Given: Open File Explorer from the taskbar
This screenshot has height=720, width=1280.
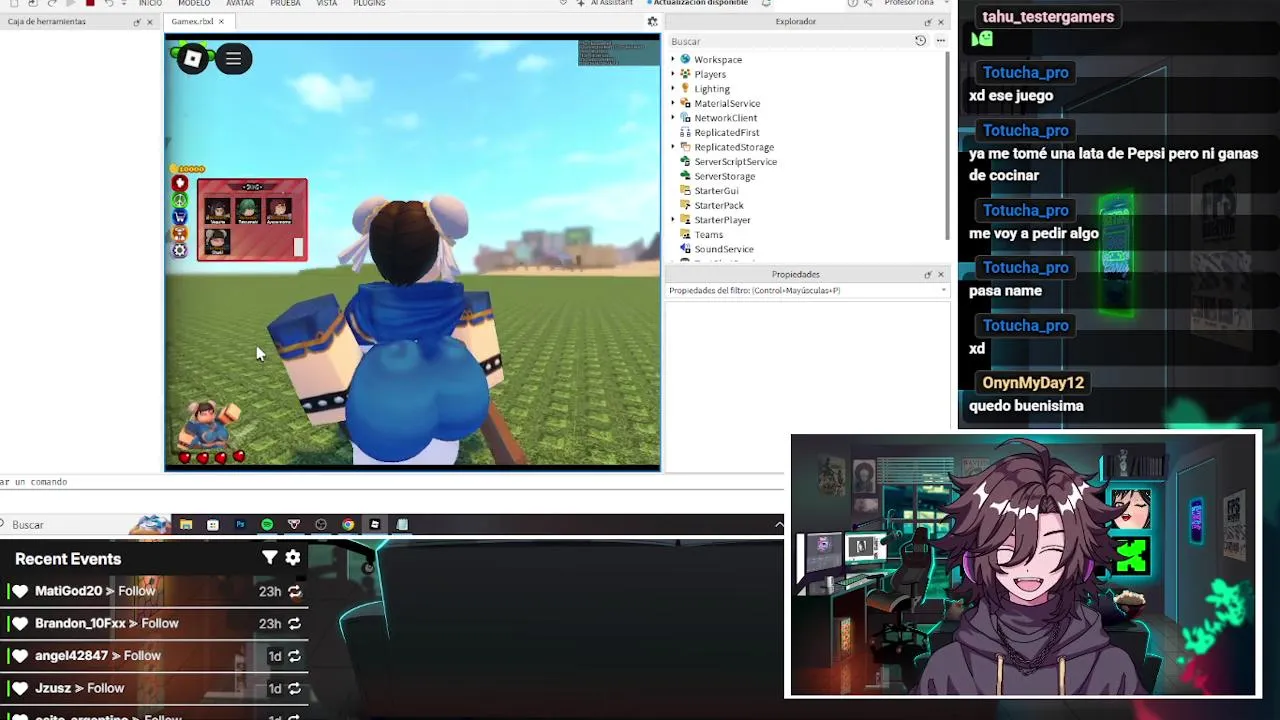Looking at the screenshot, I should [x=186, y=524].
